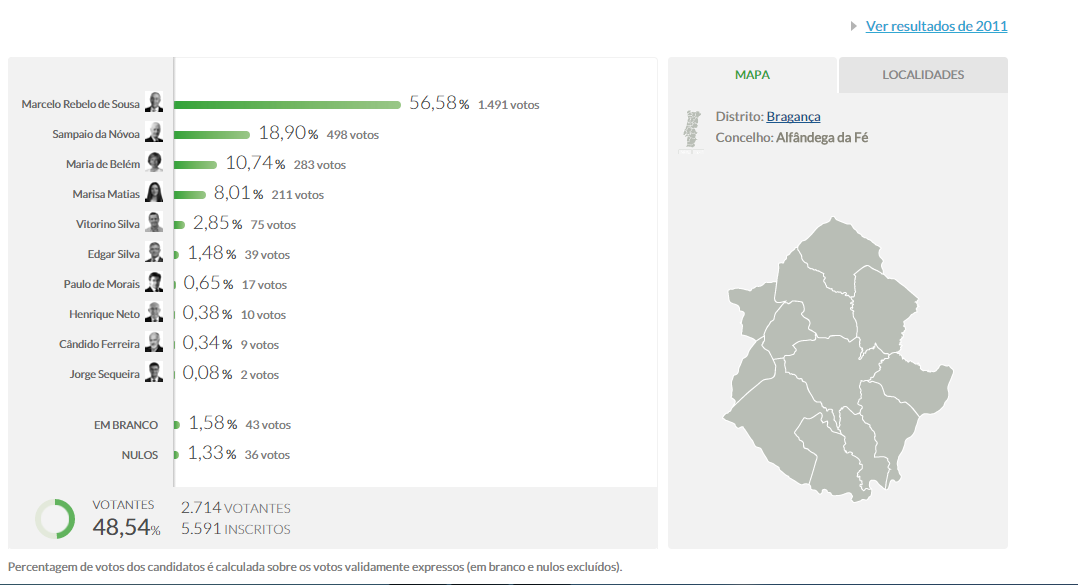Click Maria de Belém's portrait photo

click(x=154, y=163)
